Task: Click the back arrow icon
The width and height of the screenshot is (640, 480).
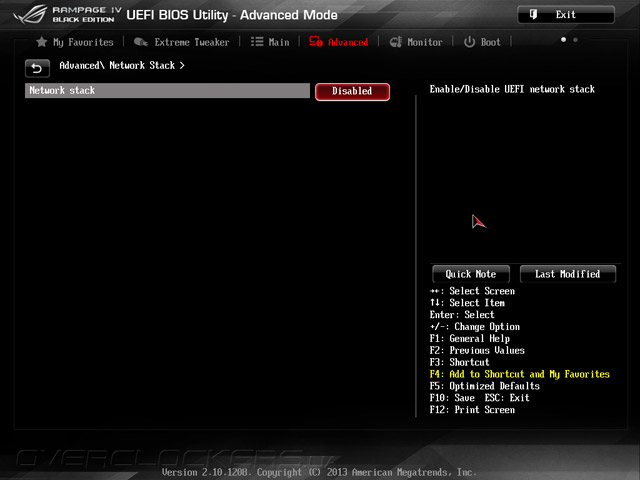Action: (37, 68)
